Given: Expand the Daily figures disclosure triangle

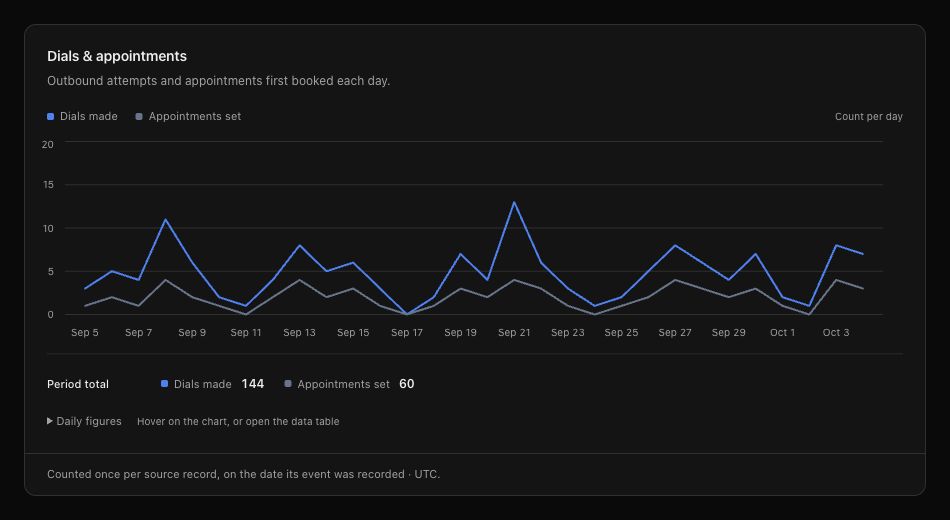Looking at the screenshot, I should click(x=50, y=421).
